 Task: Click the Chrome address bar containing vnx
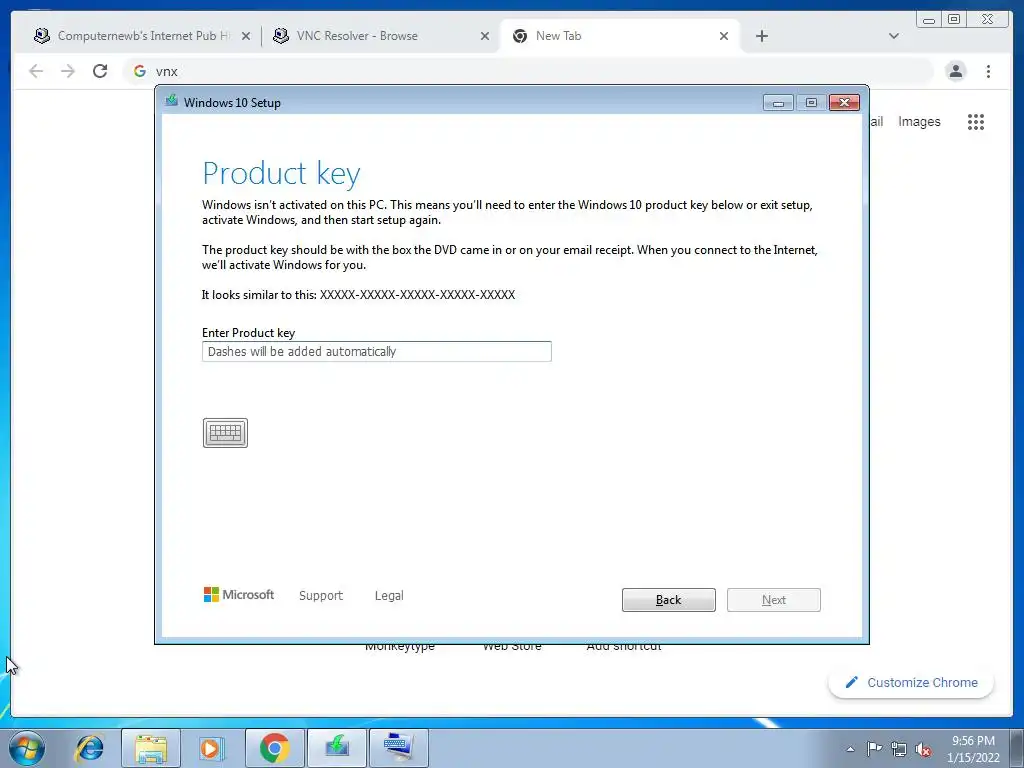pyautogui.click(x=528, y=71)
